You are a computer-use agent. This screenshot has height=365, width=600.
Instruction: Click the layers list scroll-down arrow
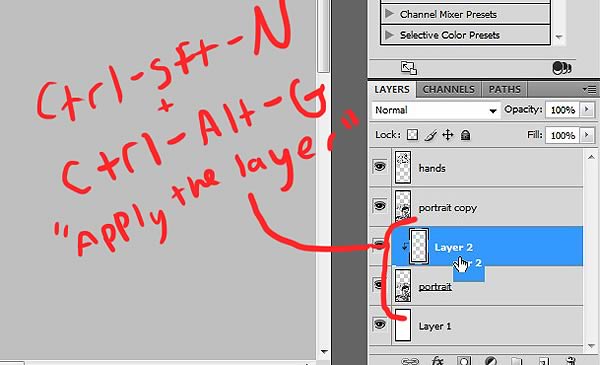coord(591,345)
